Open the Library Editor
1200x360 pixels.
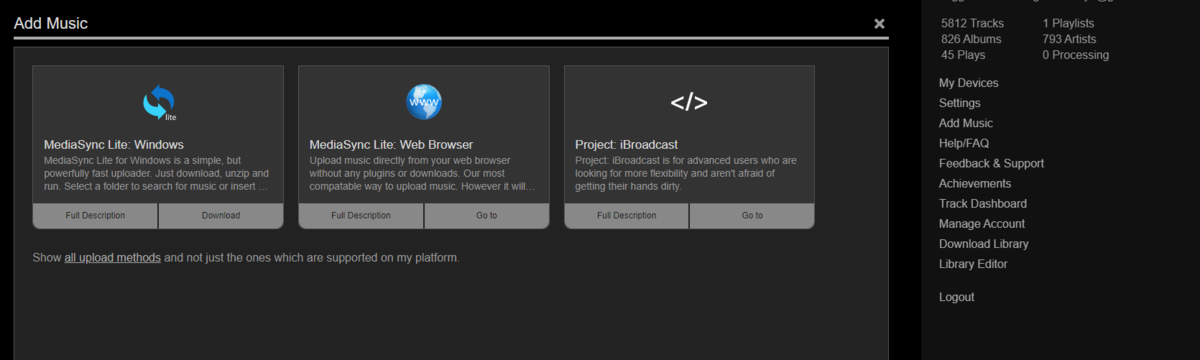pos(973,264)
